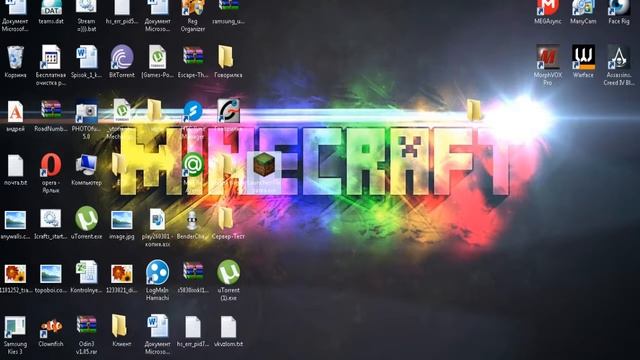Screen dimensions: 640x360
Task: Click the green @ Mail agent shortcut
Action: [193, 165]
